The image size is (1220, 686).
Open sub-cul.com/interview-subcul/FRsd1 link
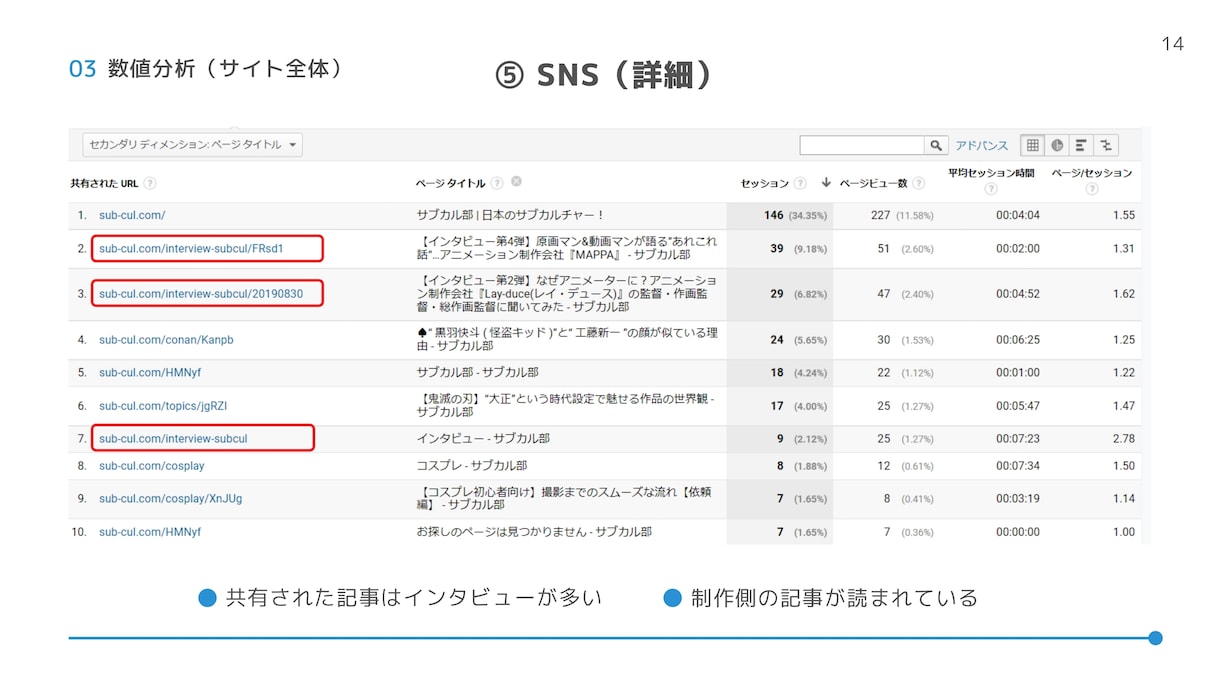[x=192, y=249]
